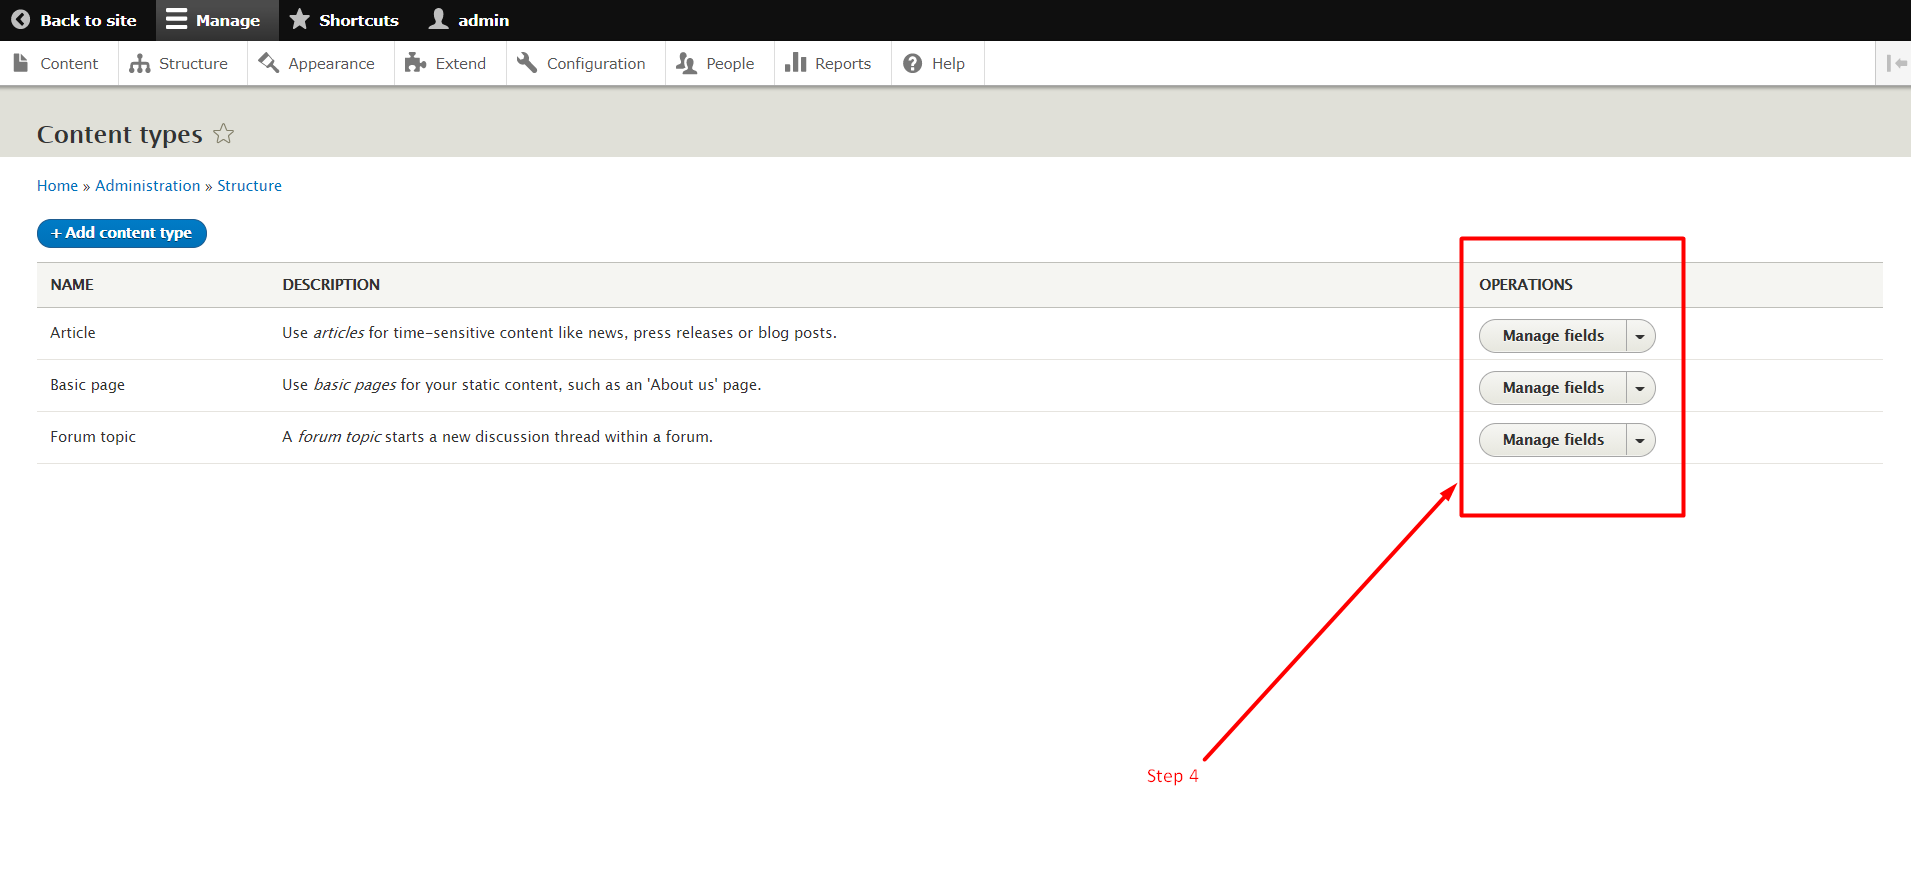The width and height of the screenshot is (1911, 883).
Task: Click the Shortcuts toolbar label
Action: point(359,20)
